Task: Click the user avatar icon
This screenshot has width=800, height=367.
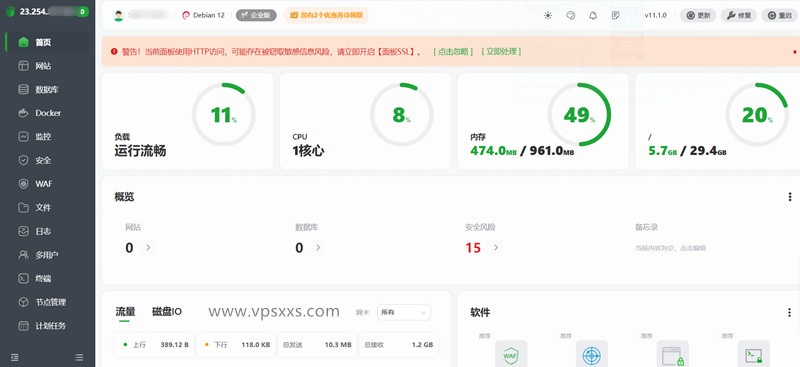Action: pyautogui.click(x=119, y=15)
